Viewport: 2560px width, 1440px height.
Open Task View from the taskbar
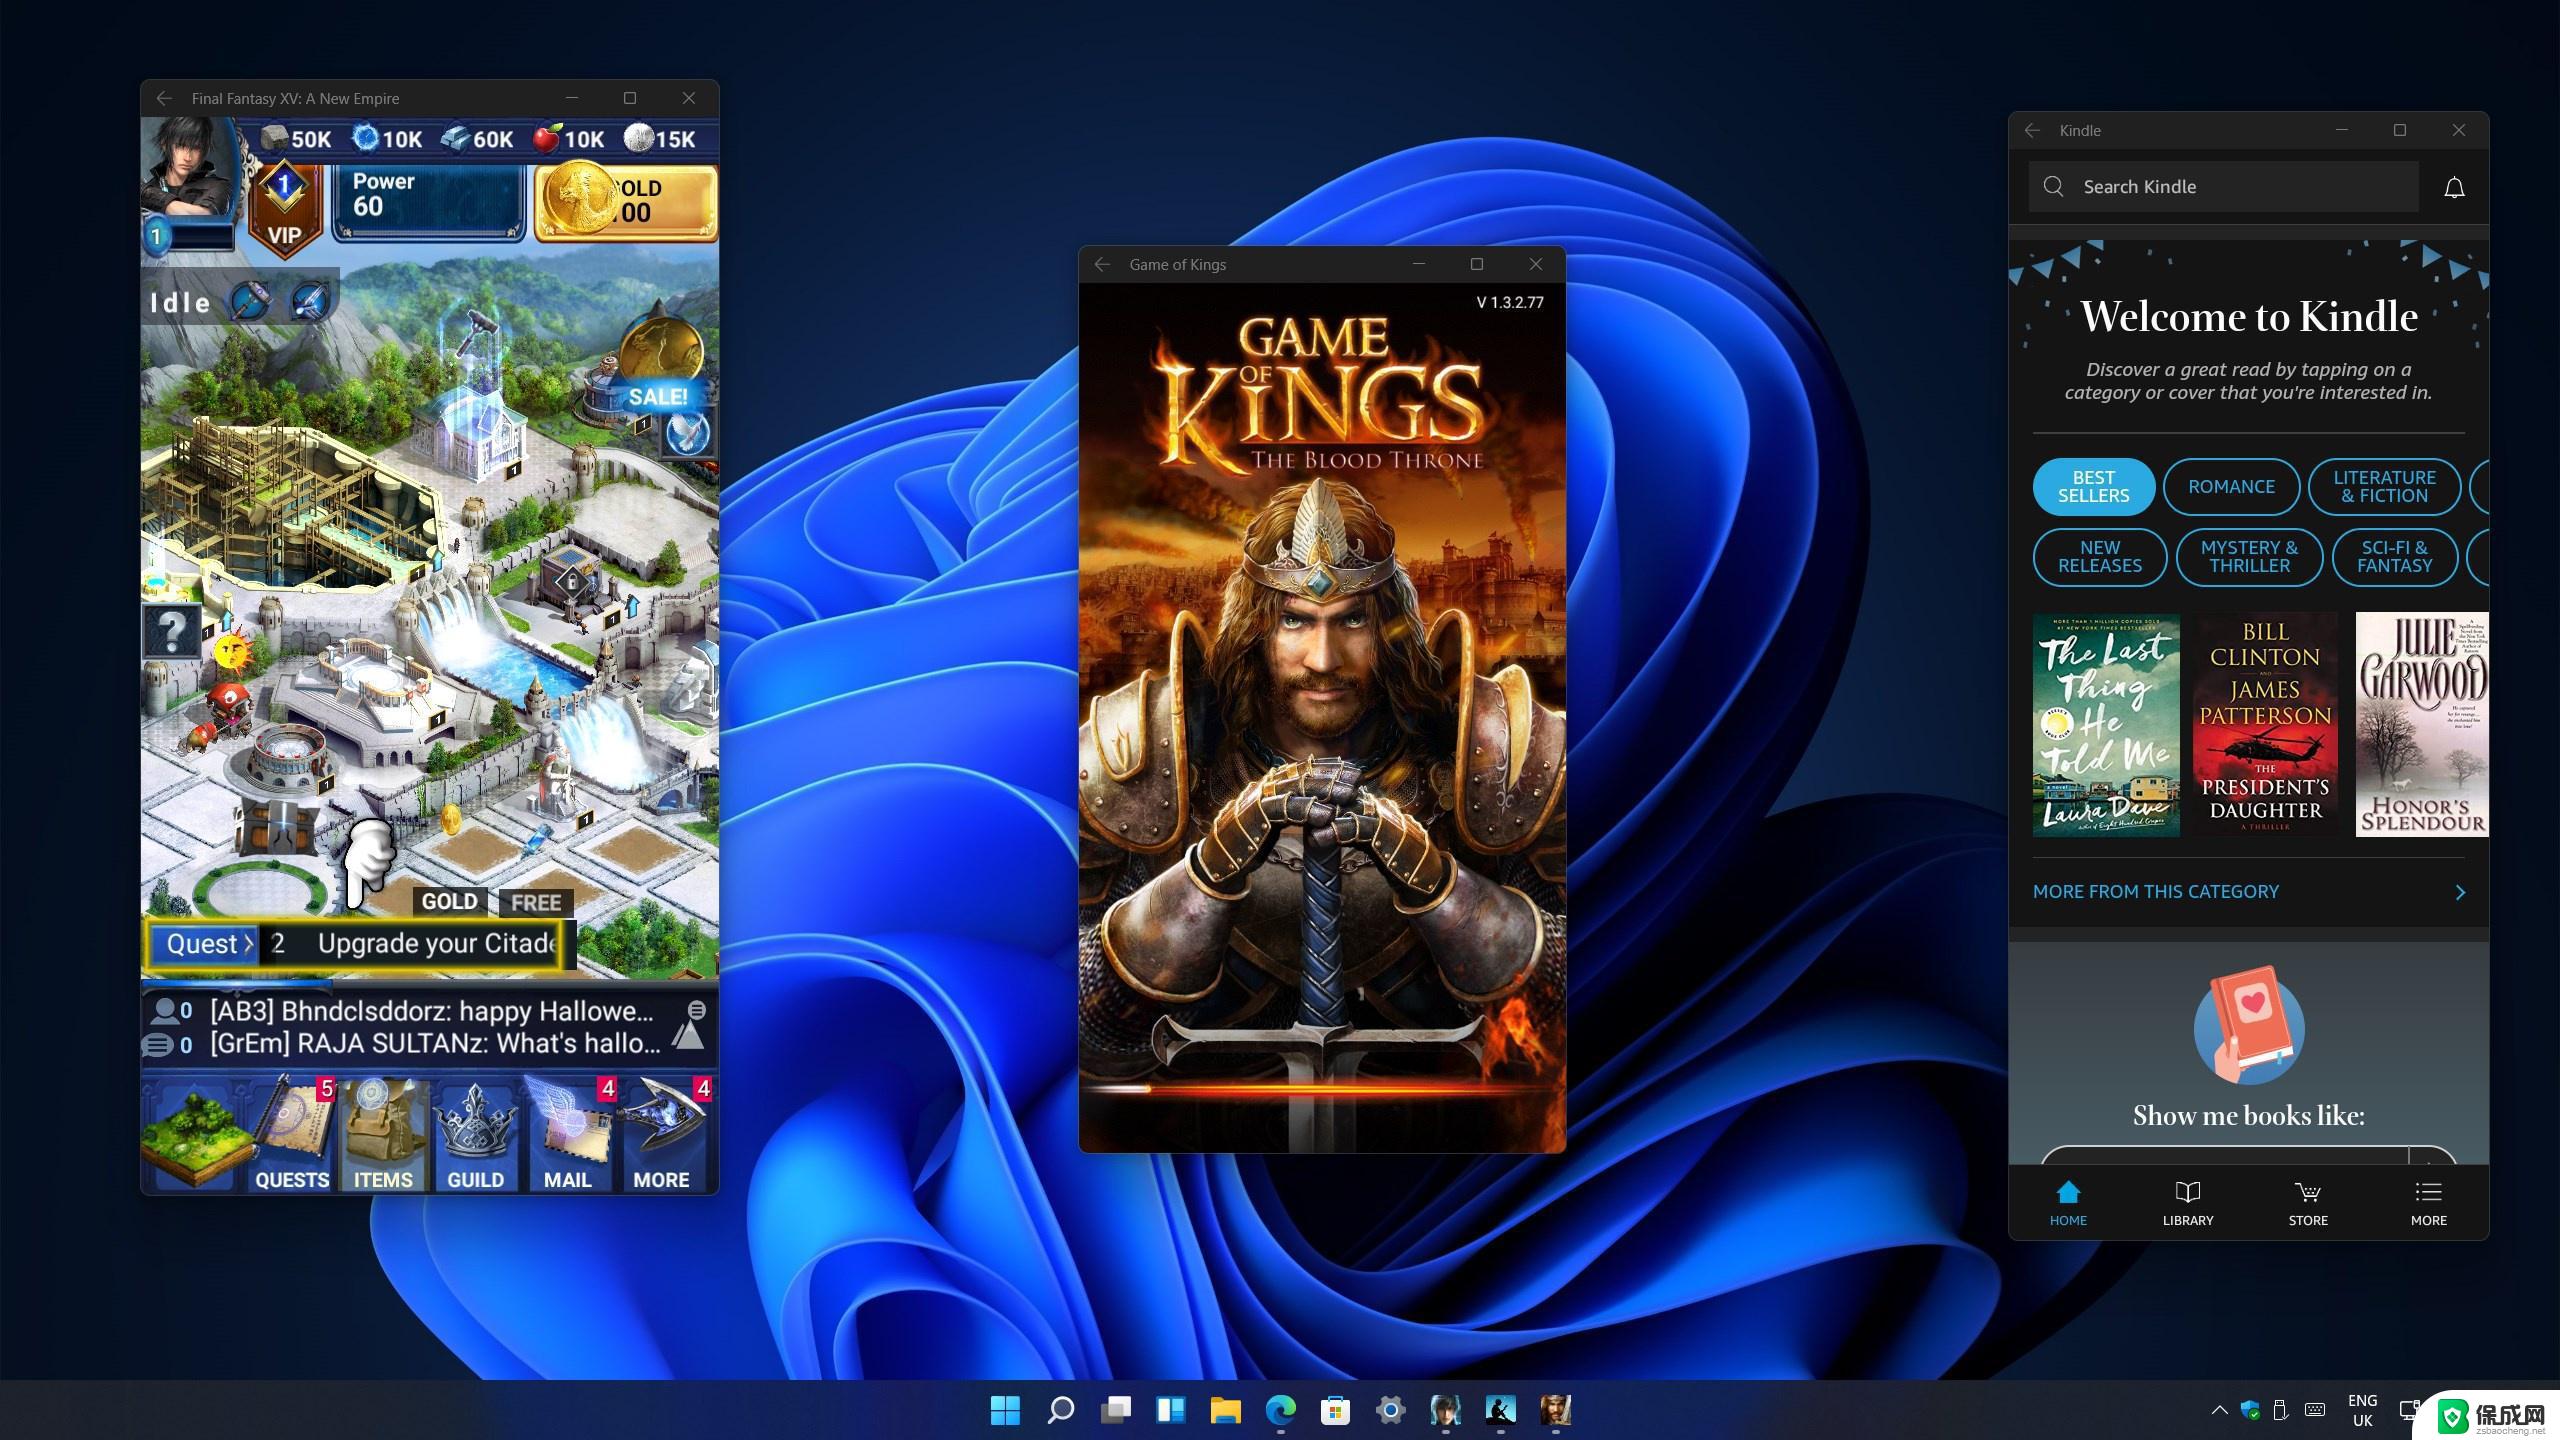[1115, 1410]
